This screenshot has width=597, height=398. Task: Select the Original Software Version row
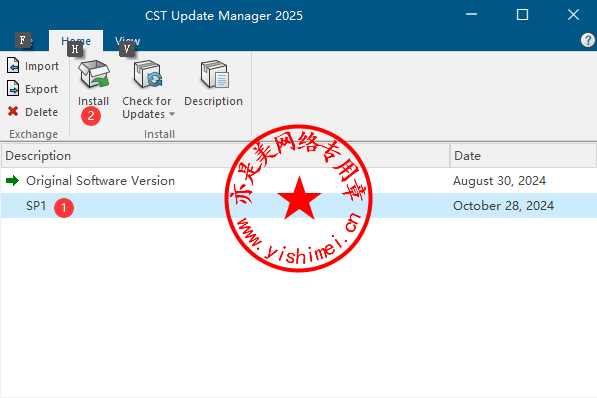pos(298,181)
